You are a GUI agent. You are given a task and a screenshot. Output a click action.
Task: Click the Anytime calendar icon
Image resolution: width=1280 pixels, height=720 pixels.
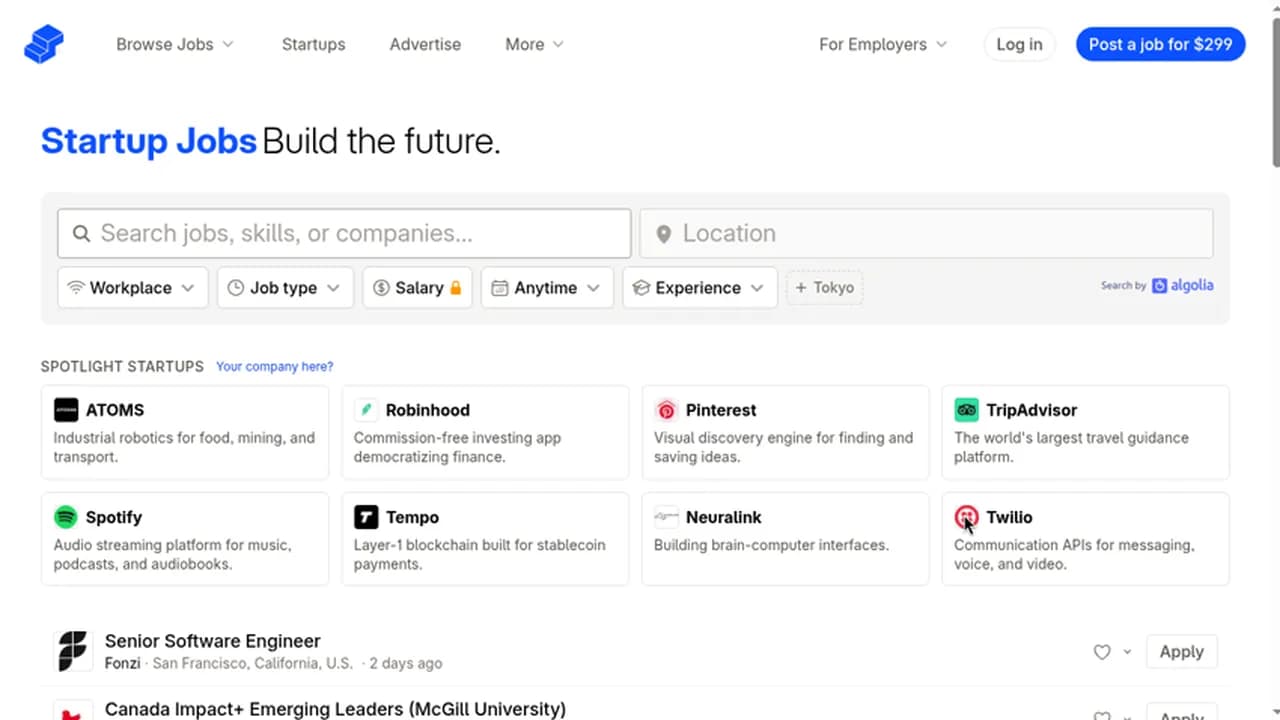(500, 287)
